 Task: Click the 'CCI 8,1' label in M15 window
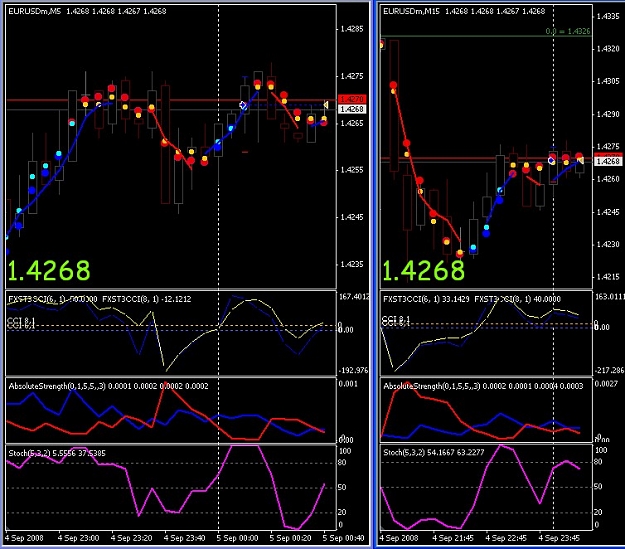(395, 321)
